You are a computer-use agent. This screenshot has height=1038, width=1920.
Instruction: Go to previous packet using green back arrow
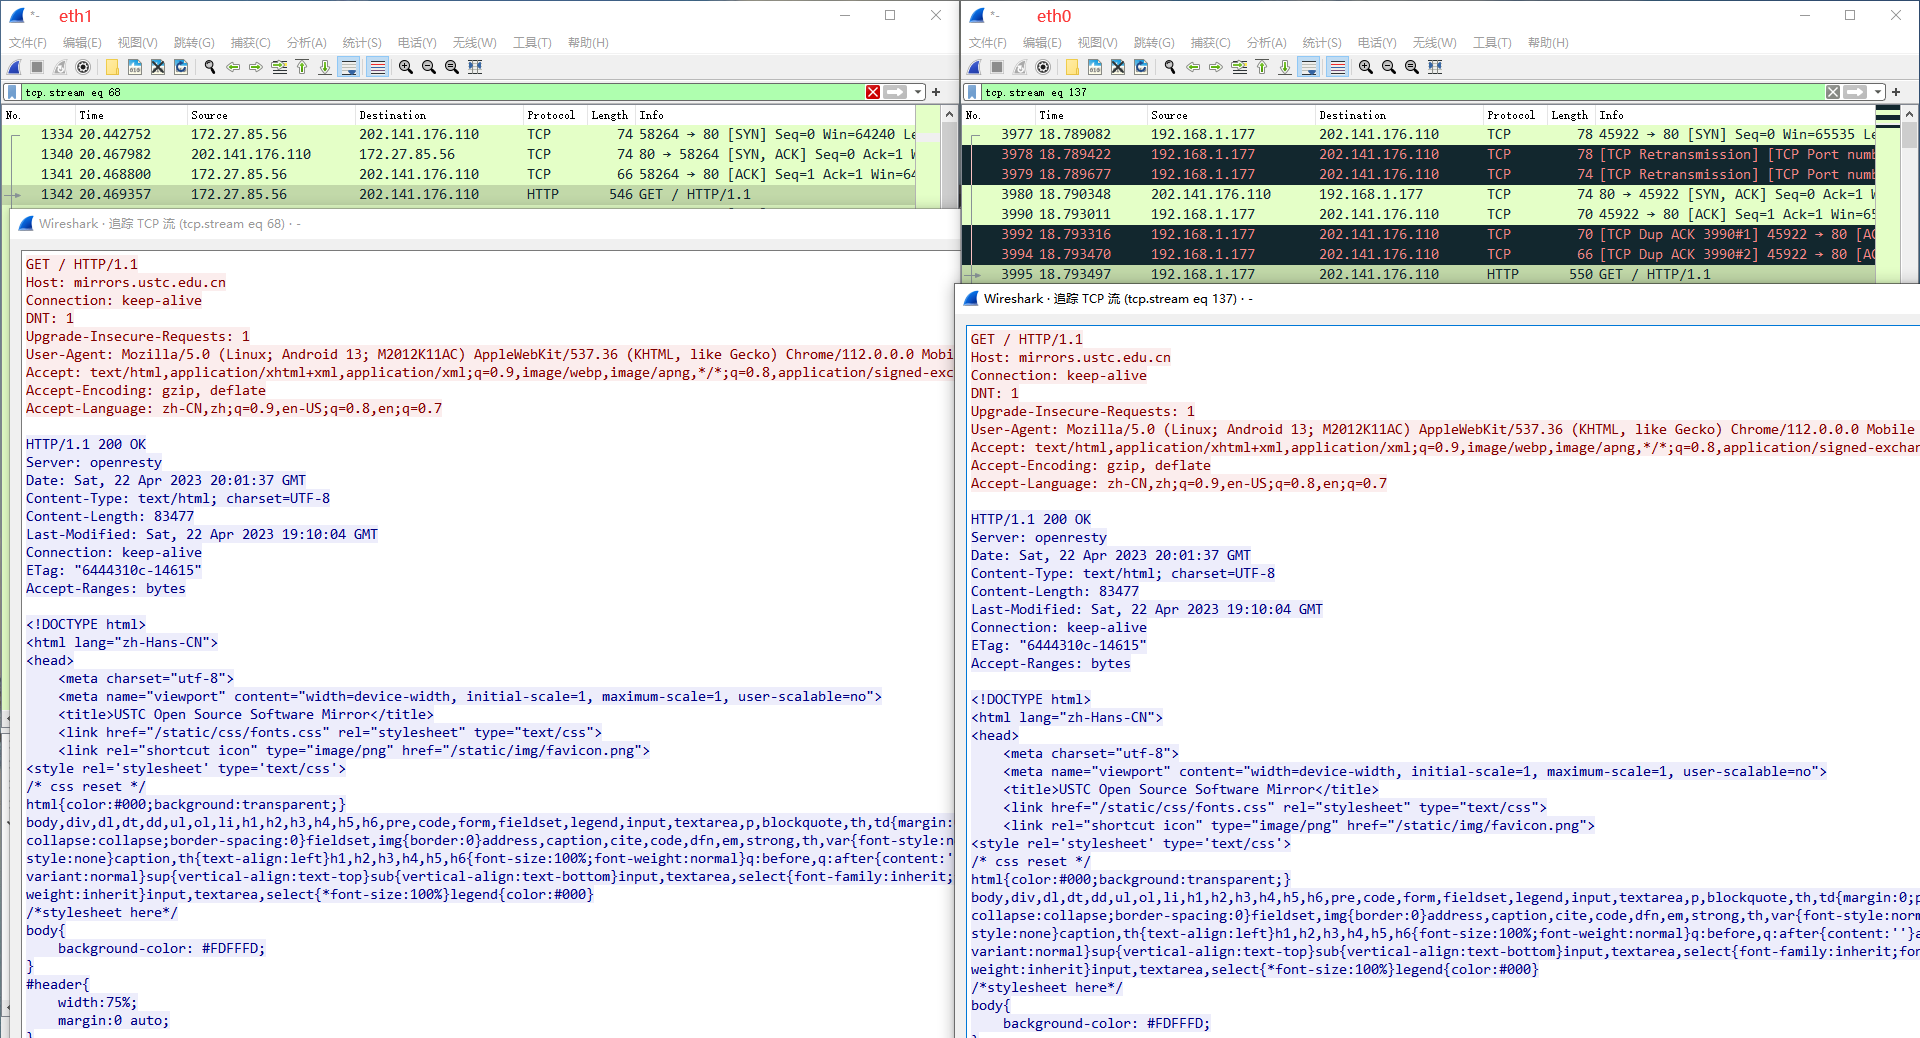point(233,67)
